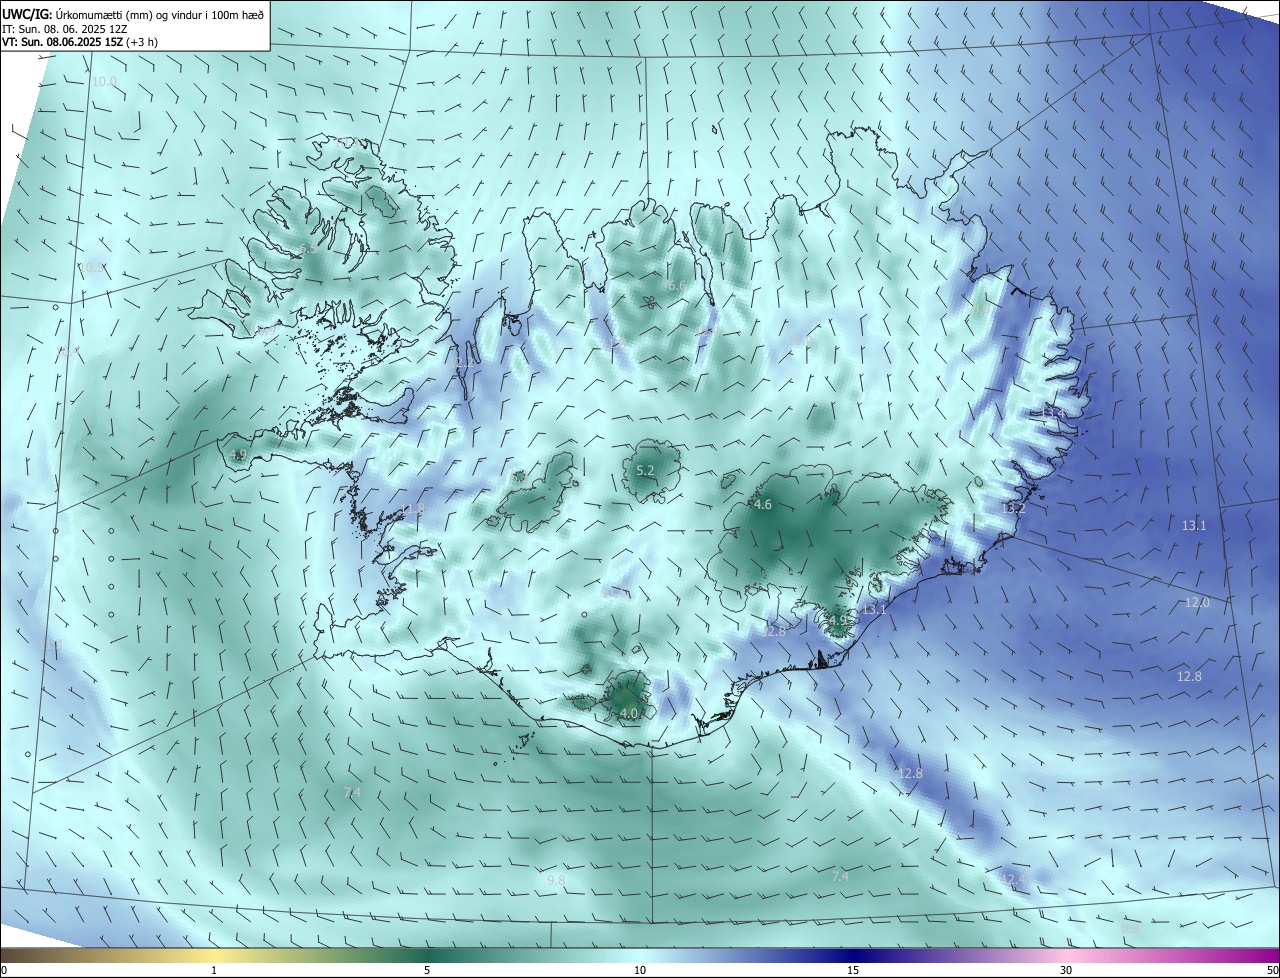
Task: Click the 50 tick on the color scale
Action: coord(1272,970)
